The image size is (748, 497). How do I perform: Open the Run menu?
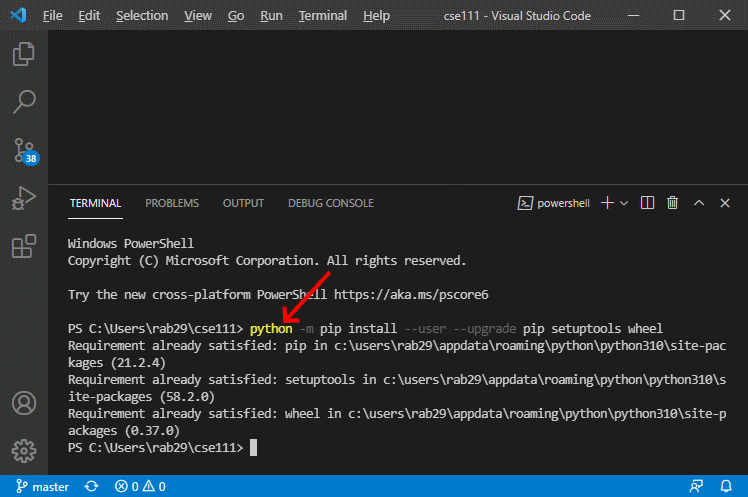271,16
